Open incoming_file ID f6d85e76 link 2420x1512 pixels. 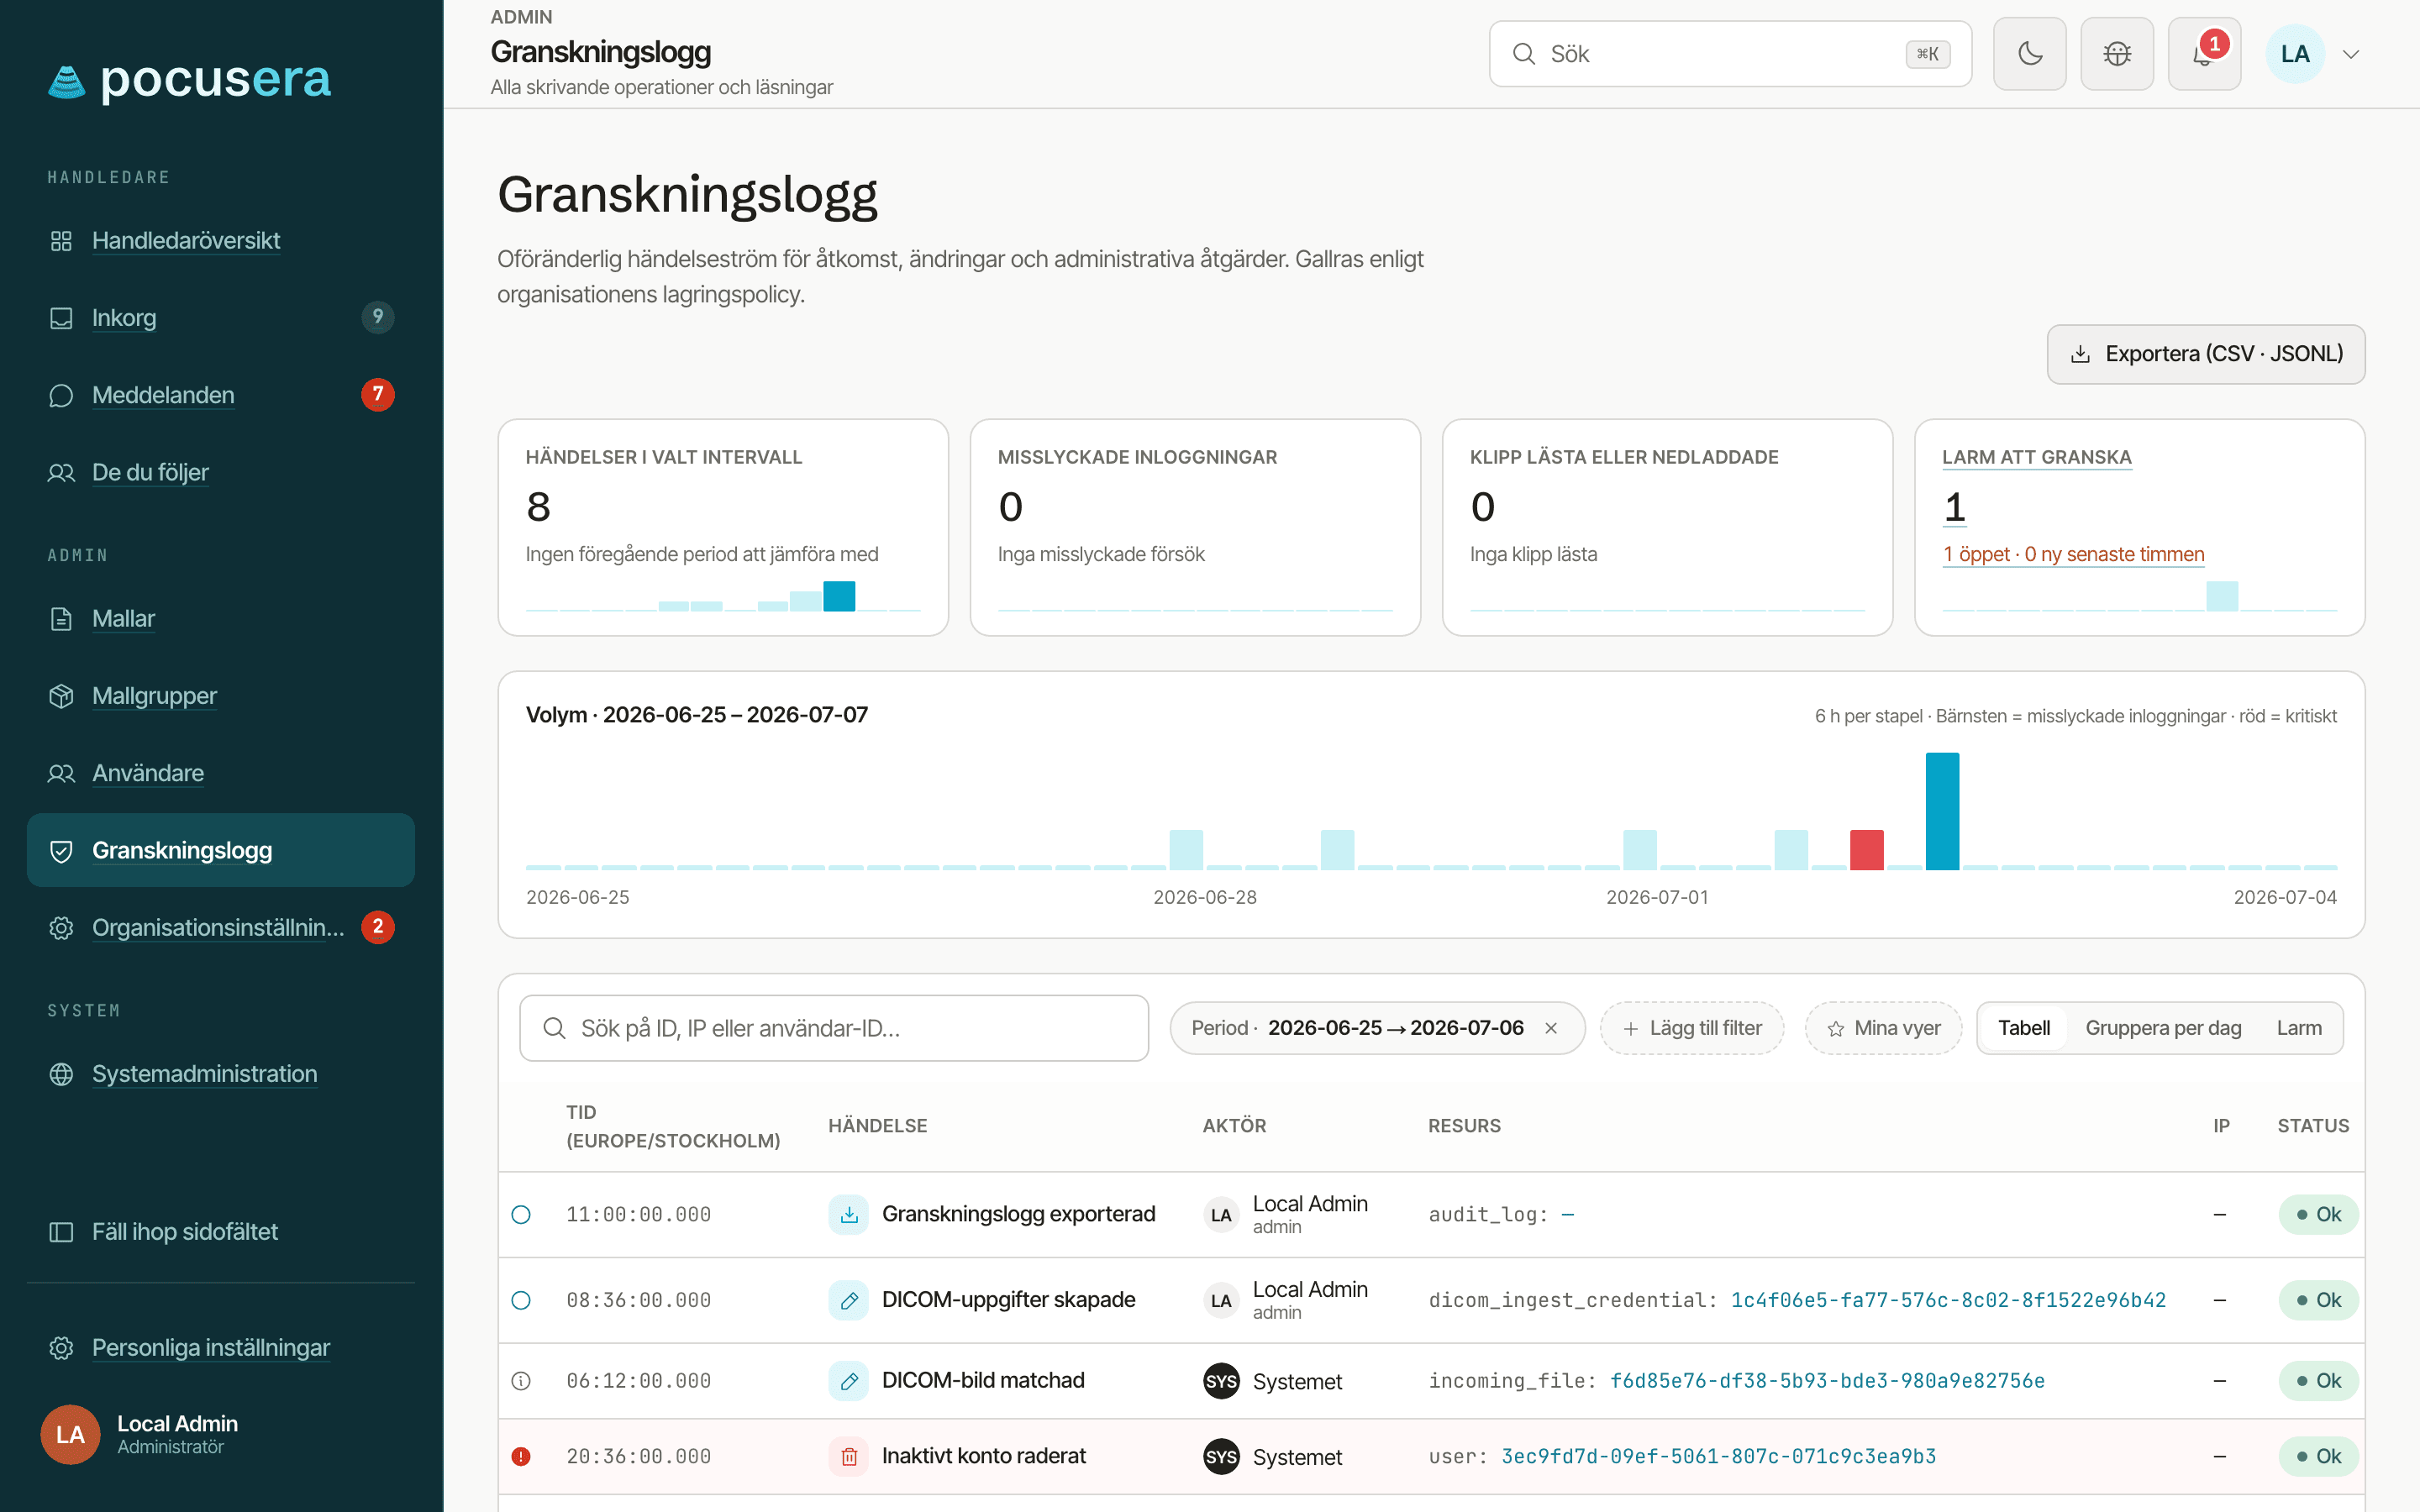pos(1827,1381)
